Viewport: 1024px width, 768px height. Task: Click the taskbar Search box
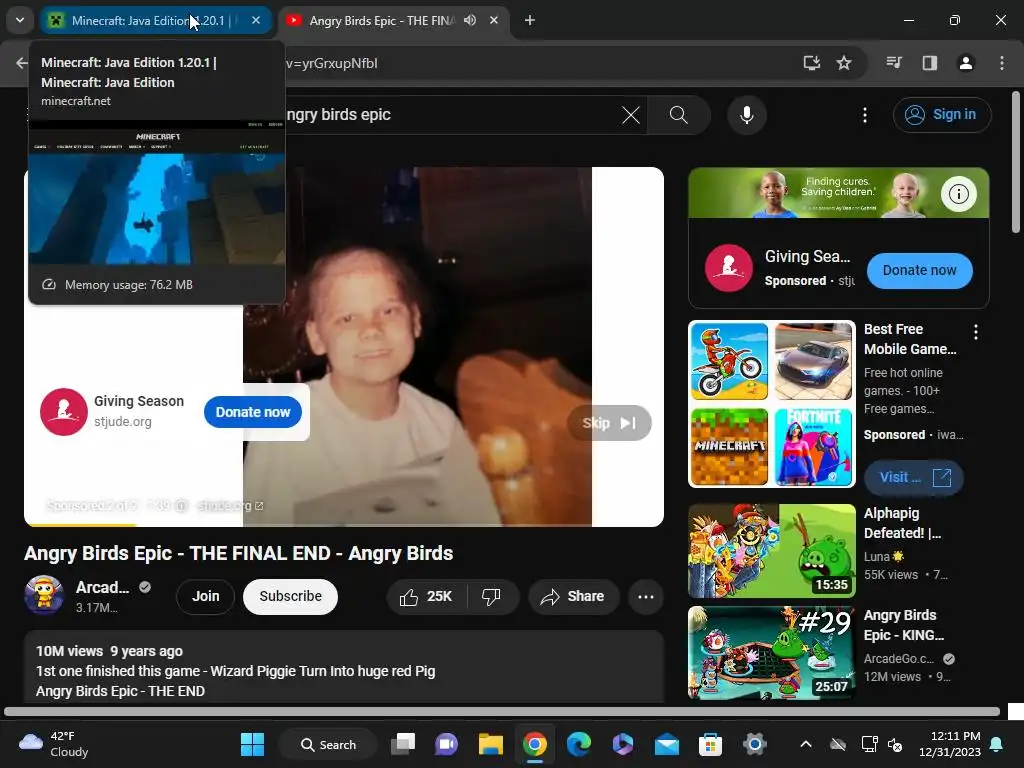(328, 744)
